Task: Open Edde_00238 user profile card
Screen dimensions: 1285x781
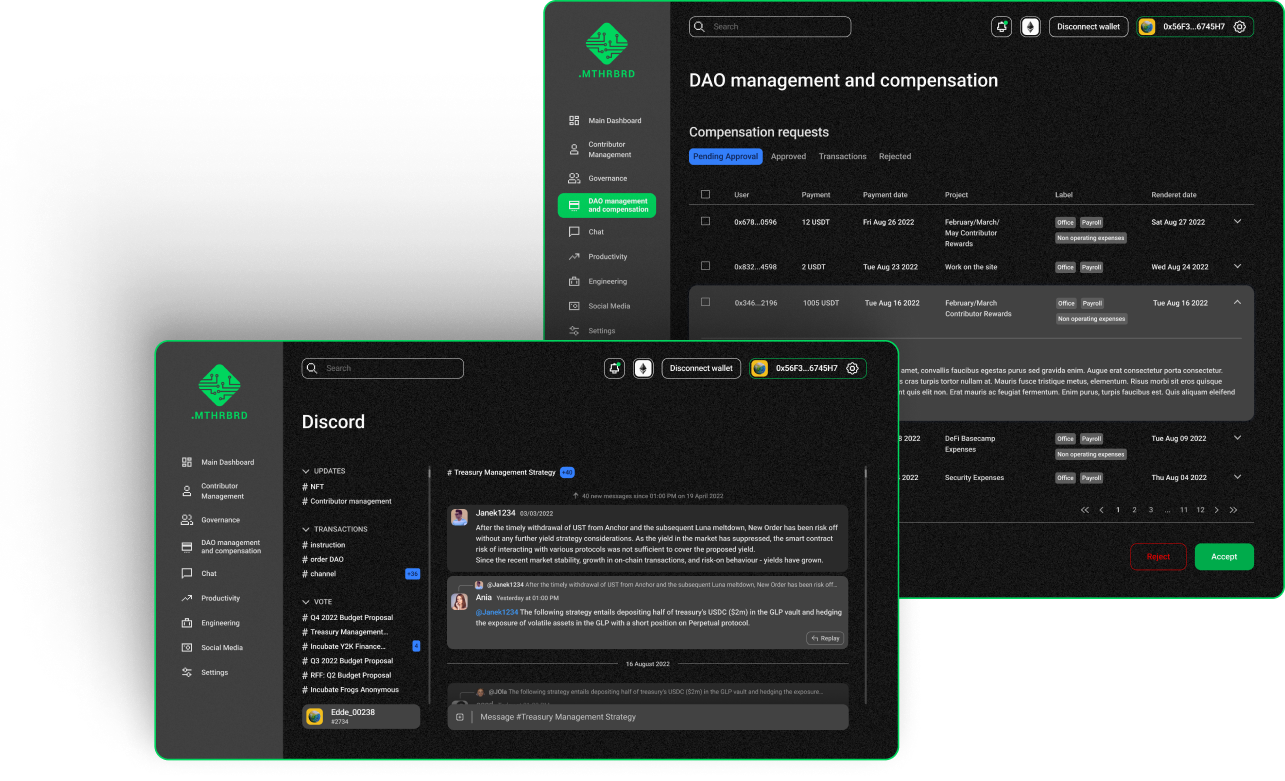Action: point(361,716)
